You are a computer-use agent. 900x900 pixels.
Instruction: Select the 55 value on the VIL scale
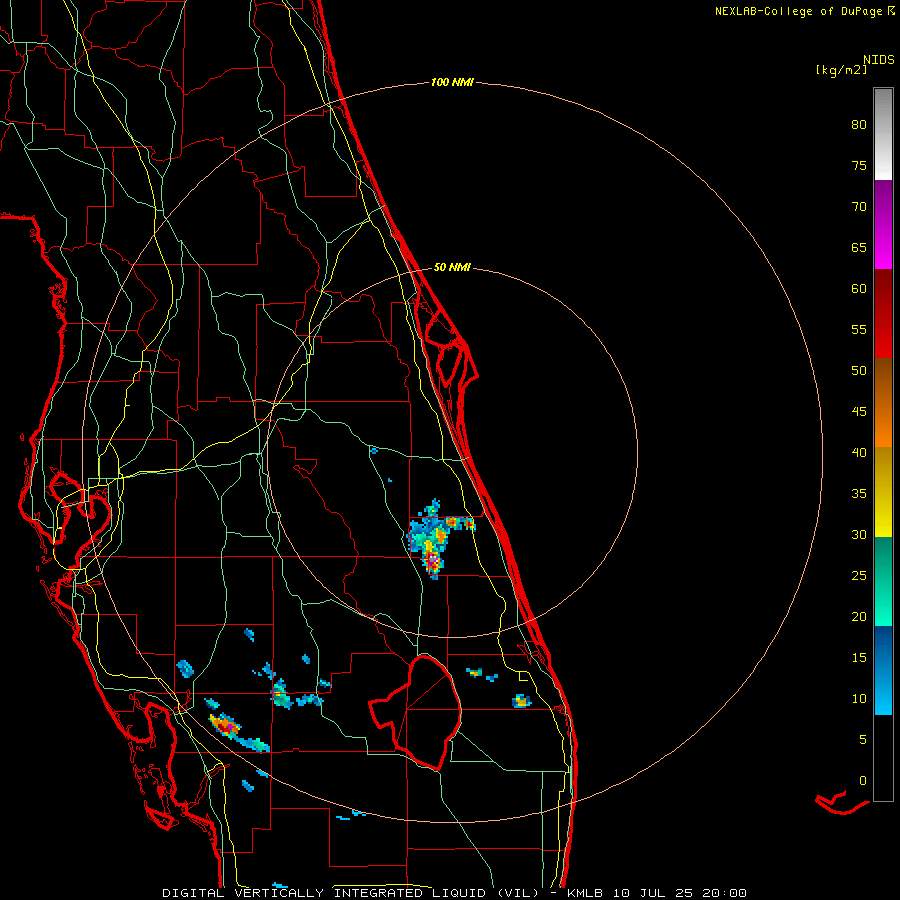pos(859,329)
